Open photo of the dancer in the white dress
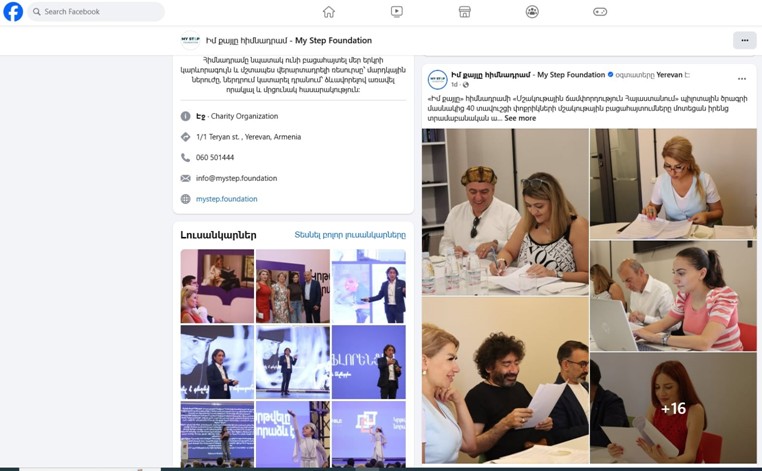762x471 pixels. (293, 434)
